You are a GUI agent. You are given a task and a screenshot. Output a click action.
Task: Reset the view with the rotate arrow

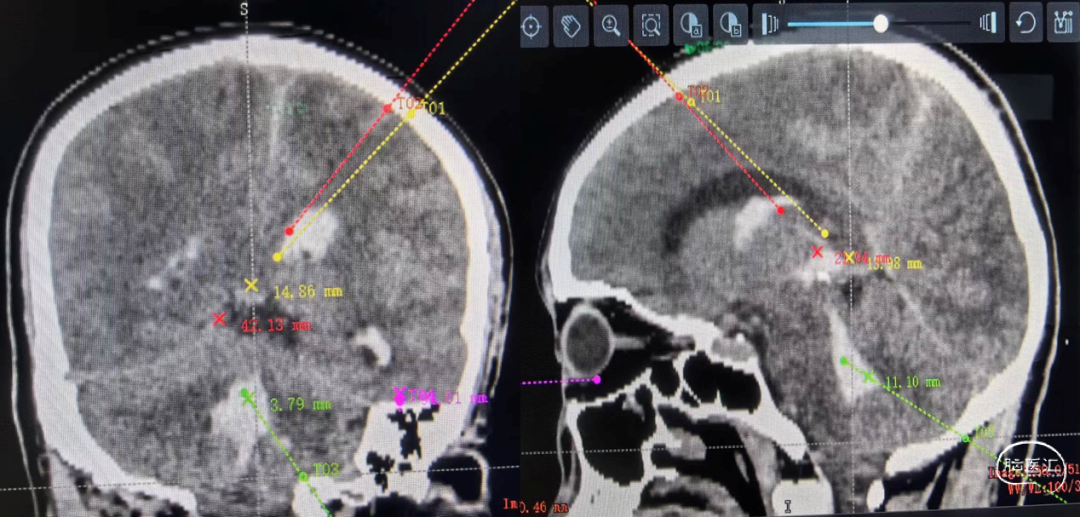tap(1025, 24)
